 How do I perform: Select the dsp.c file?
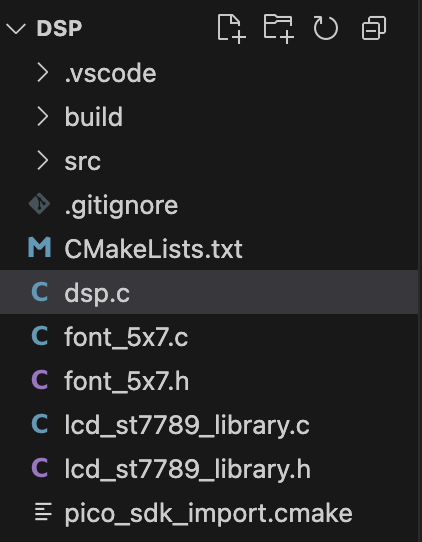pos(209,292)
